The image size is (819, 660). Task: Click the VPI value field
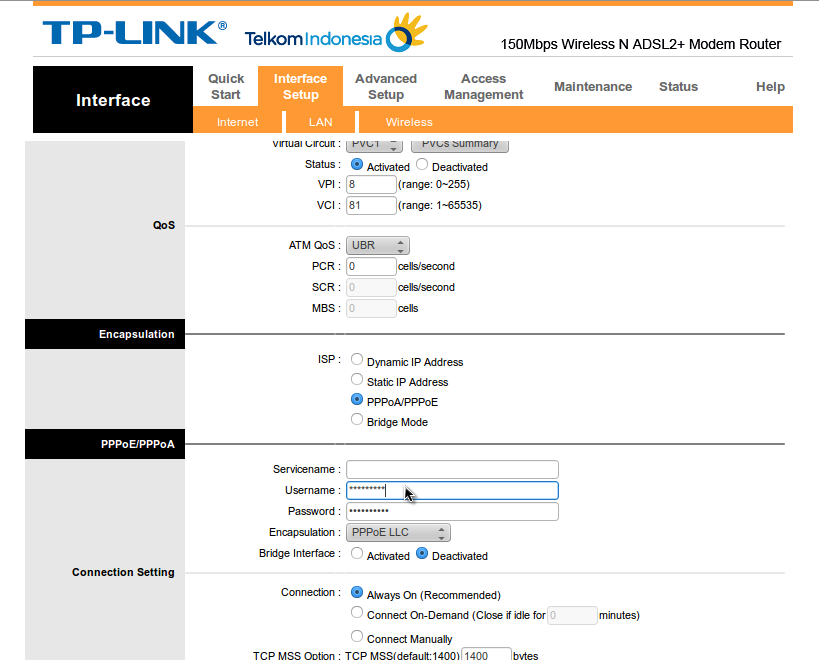tap(370, 184)
